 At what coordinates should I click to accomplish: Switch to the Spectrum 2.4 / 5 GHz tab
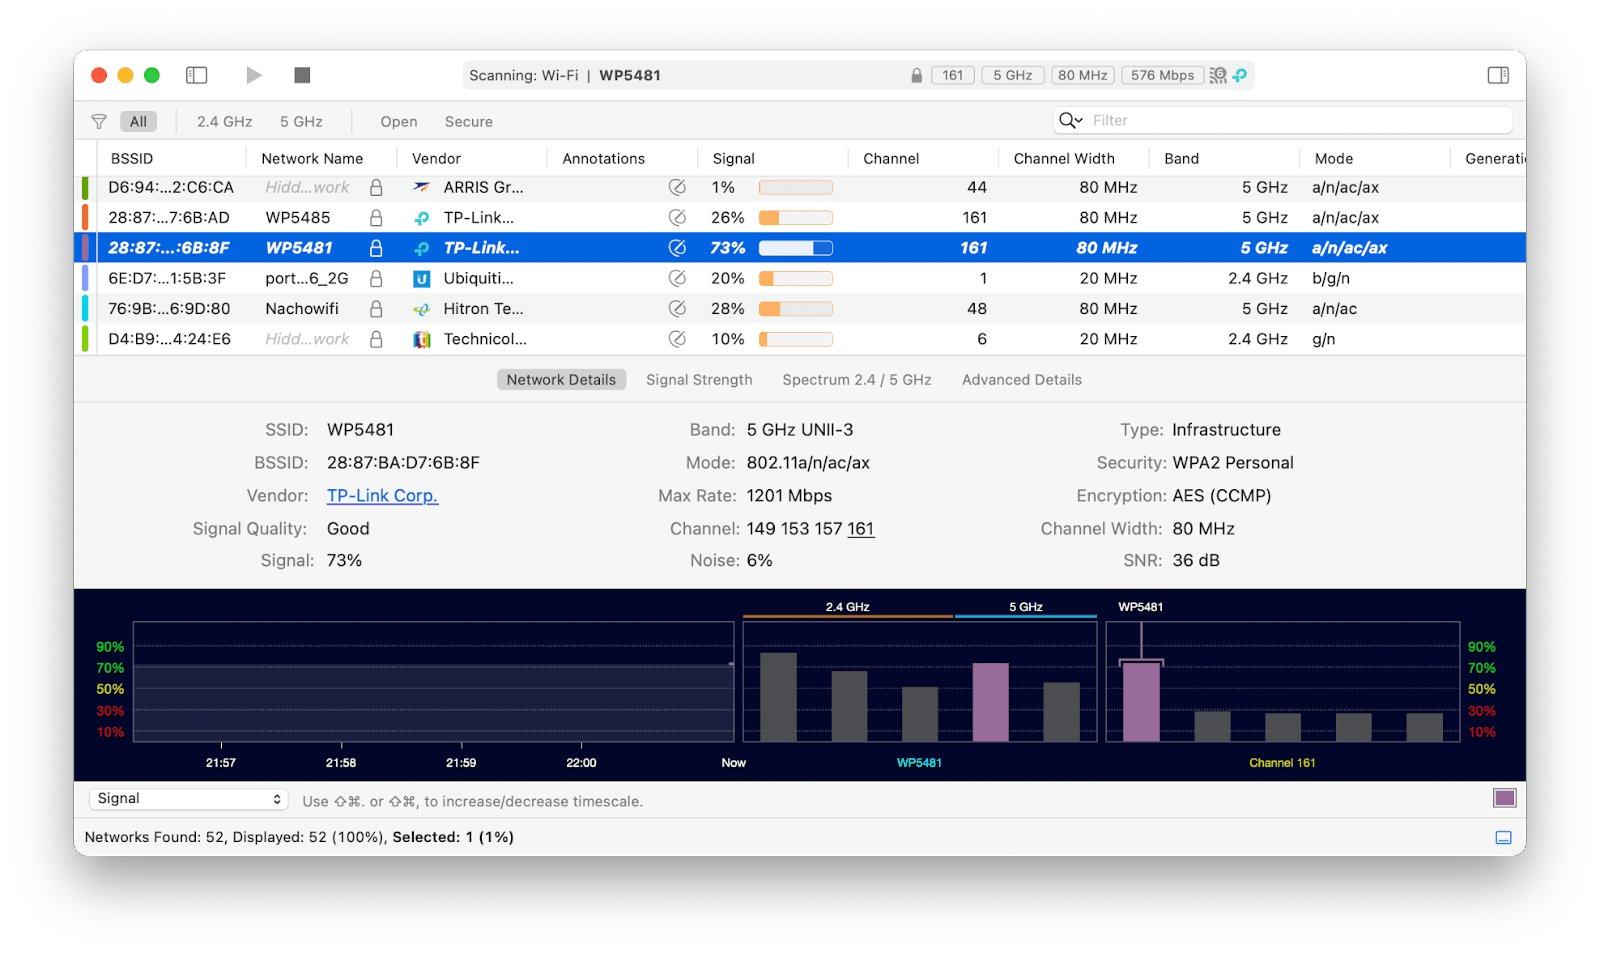857,380
